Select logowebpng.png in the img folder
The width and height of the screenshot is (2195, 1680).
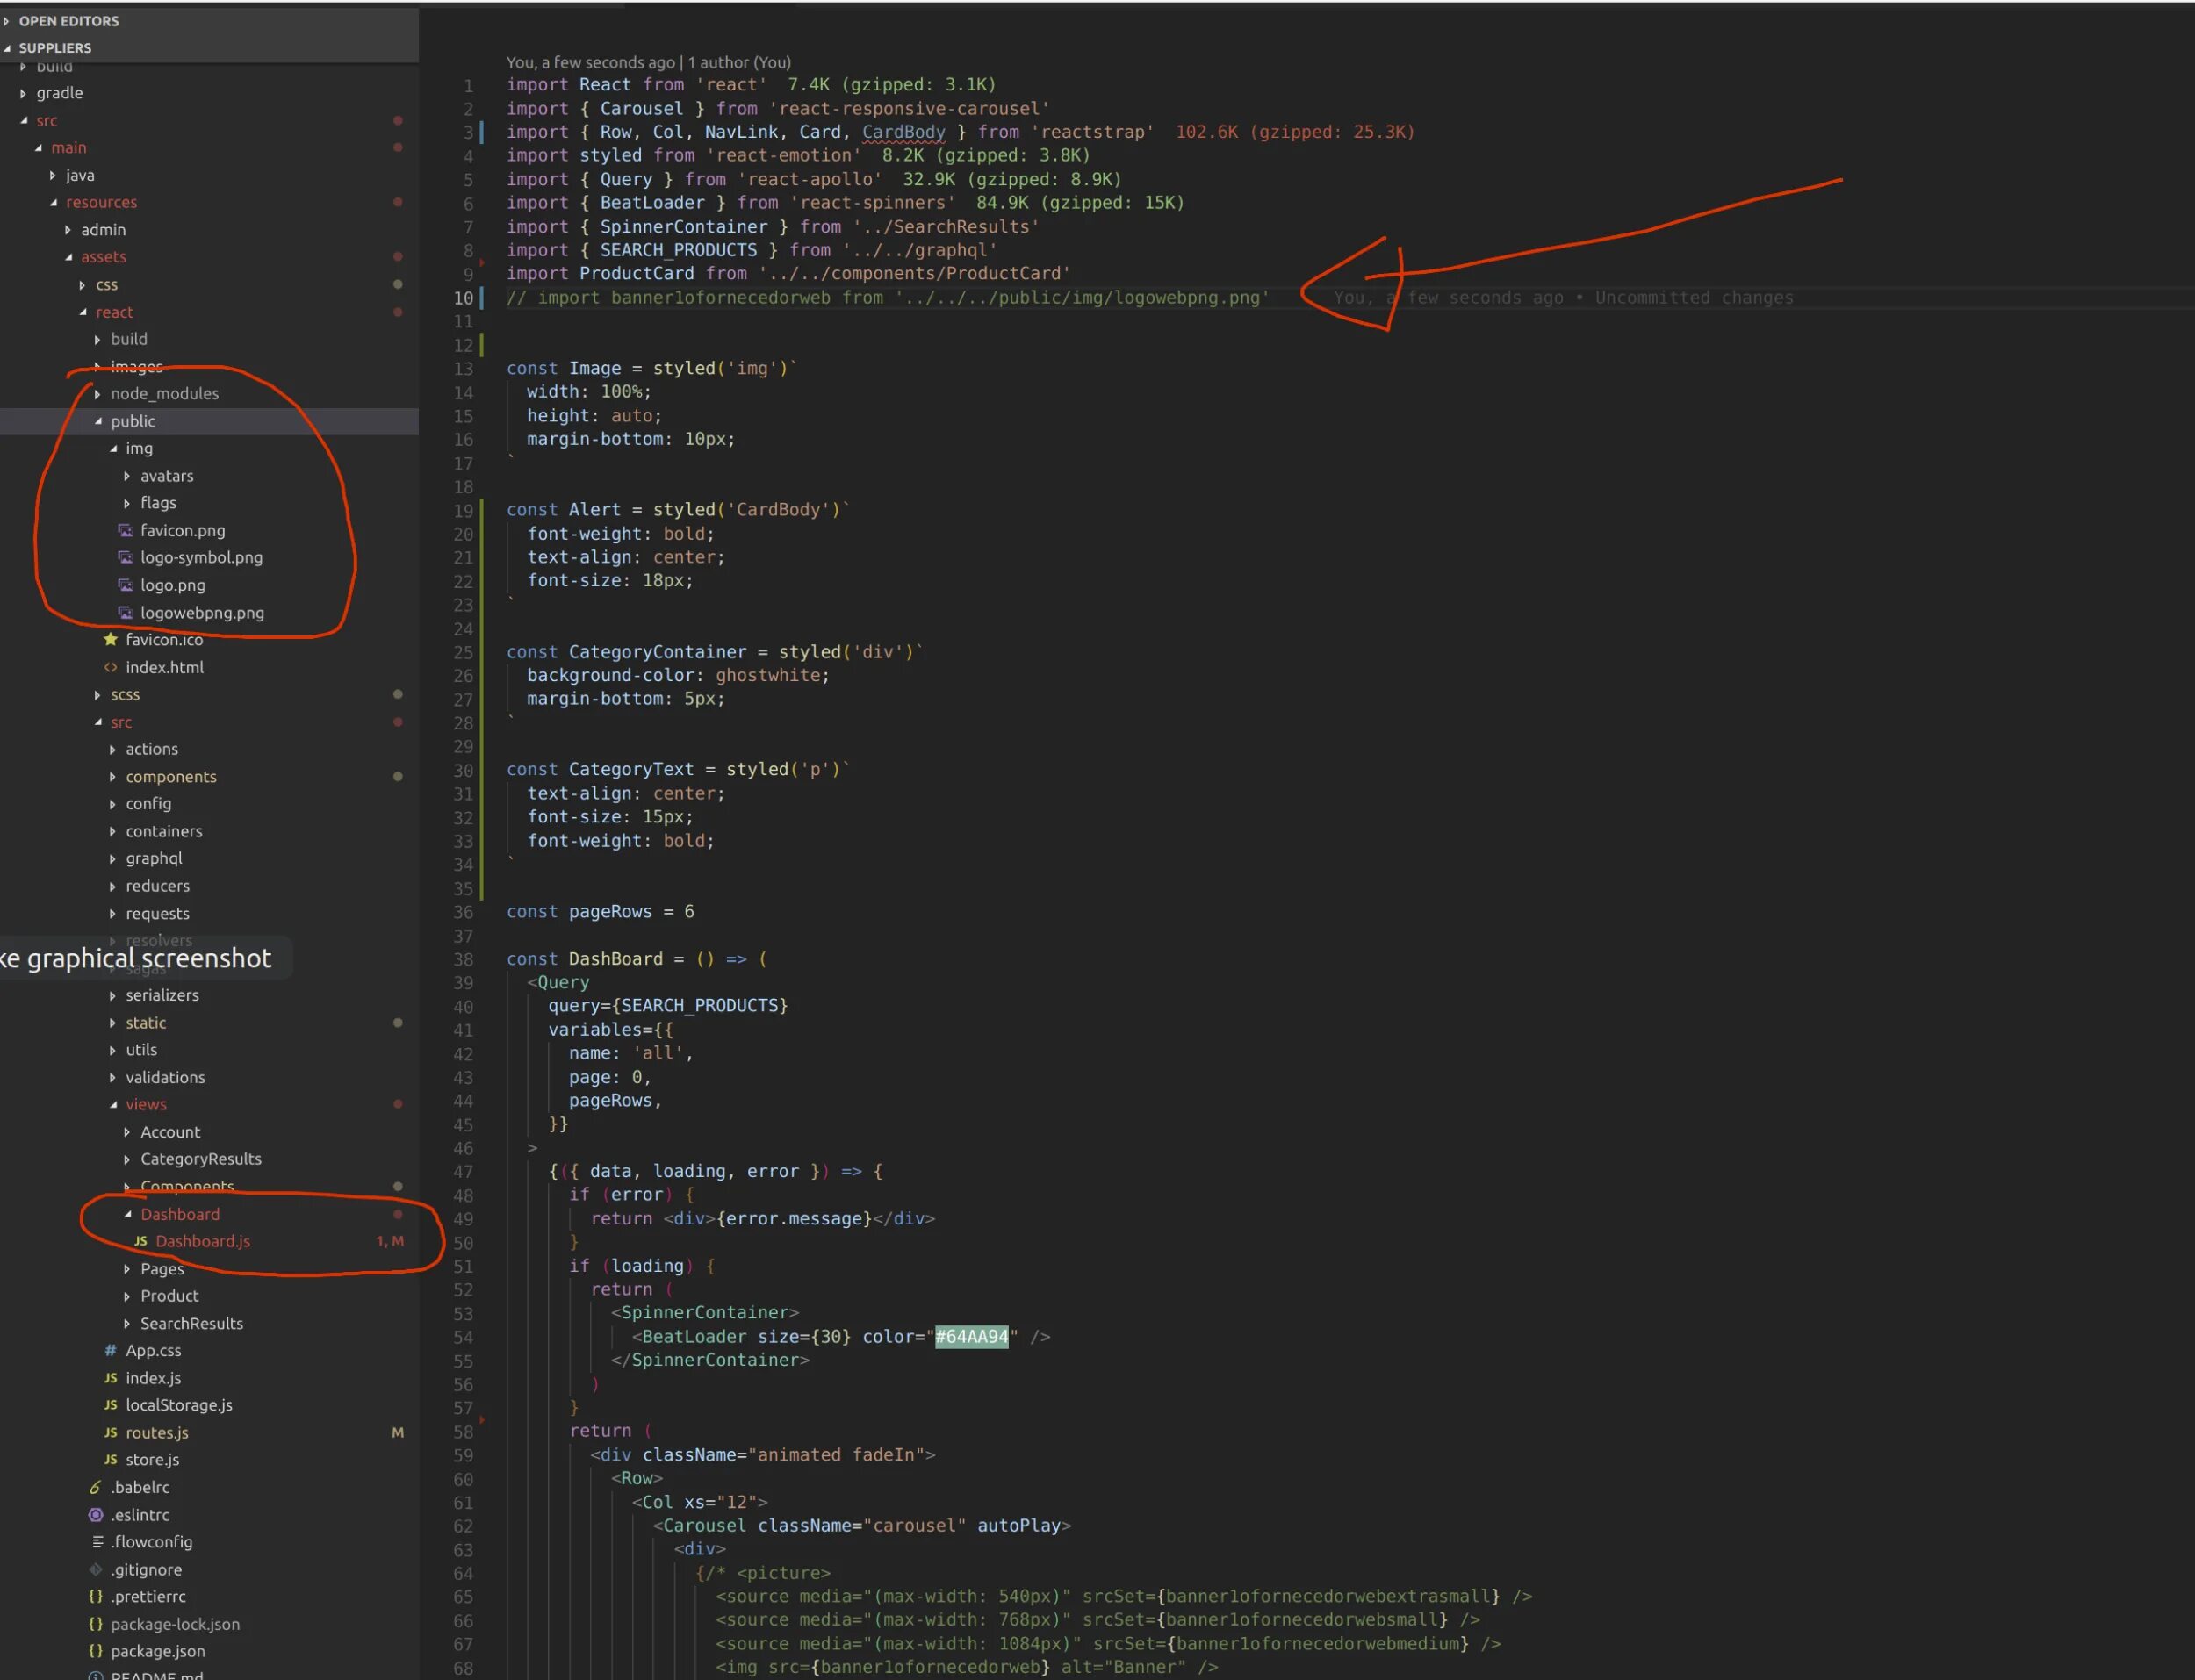[199, 613]
